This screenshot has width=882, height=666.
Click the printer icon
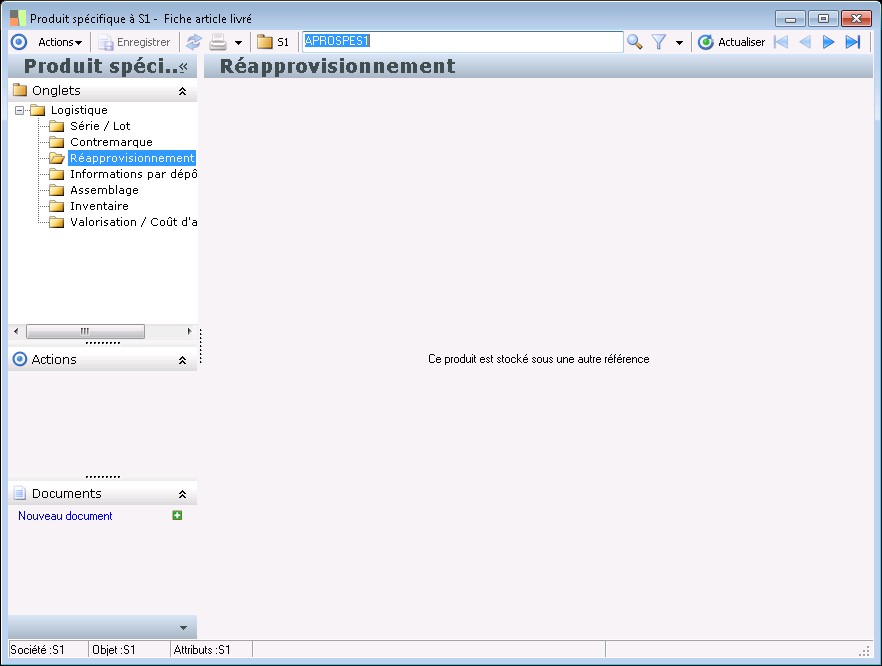(218, 42)
